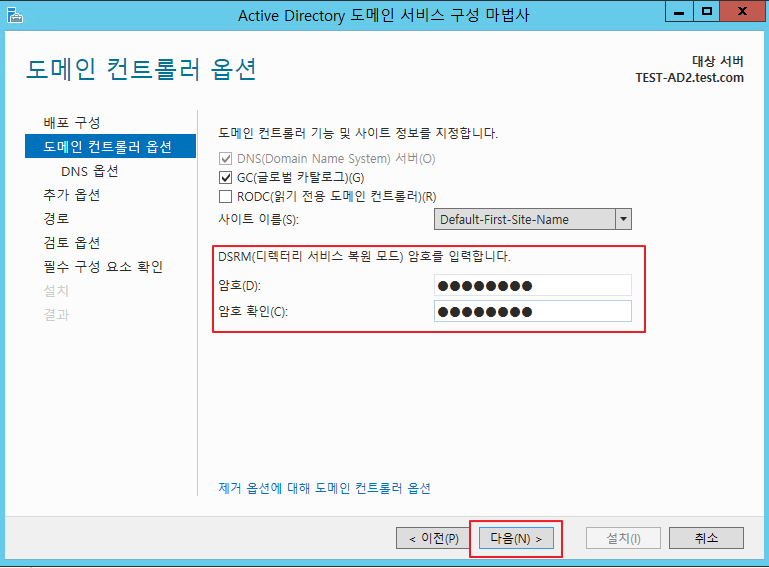Enable the RODC(읽기 전용 도메인 컨트롤러) checkbox
The height and width of the screenshot is (568, 769).
(x=225, y=197)
